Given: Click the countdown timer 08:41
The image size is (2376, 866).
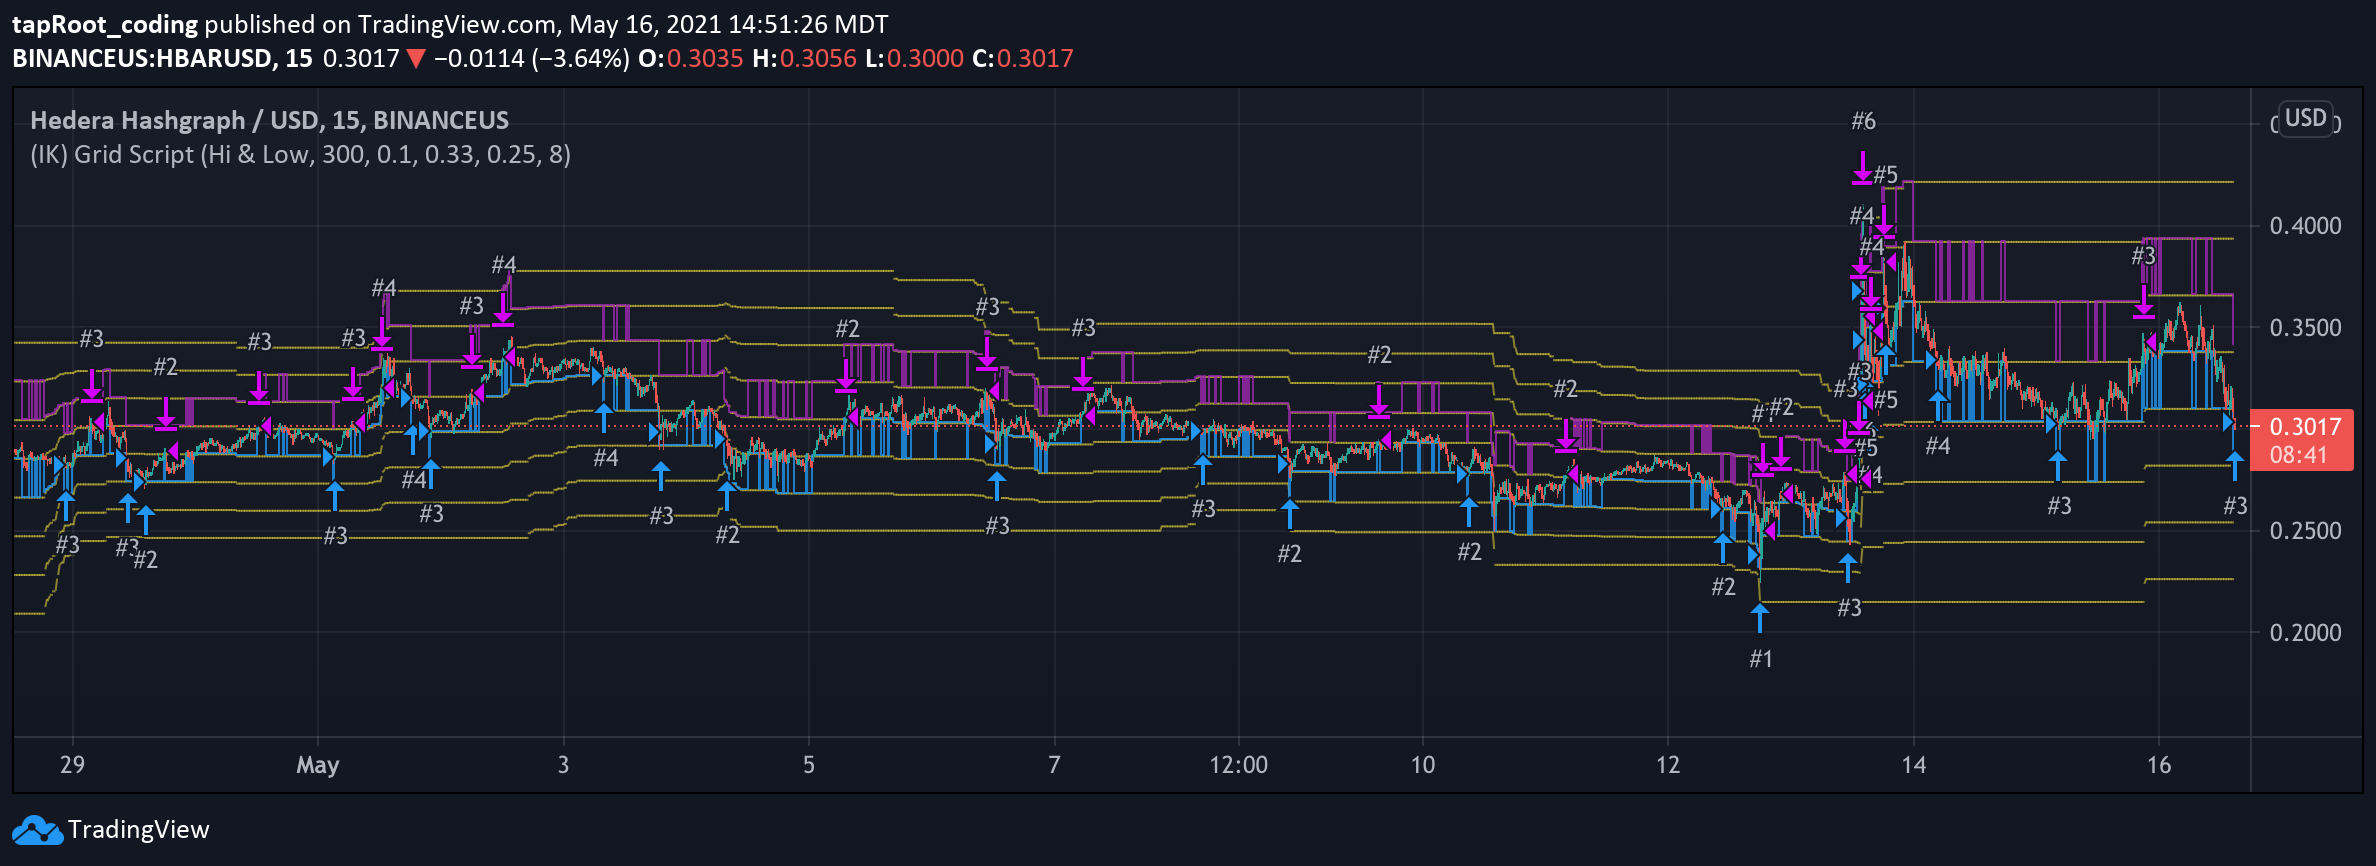Looking at the screenshot, I should pos(2299,455).
